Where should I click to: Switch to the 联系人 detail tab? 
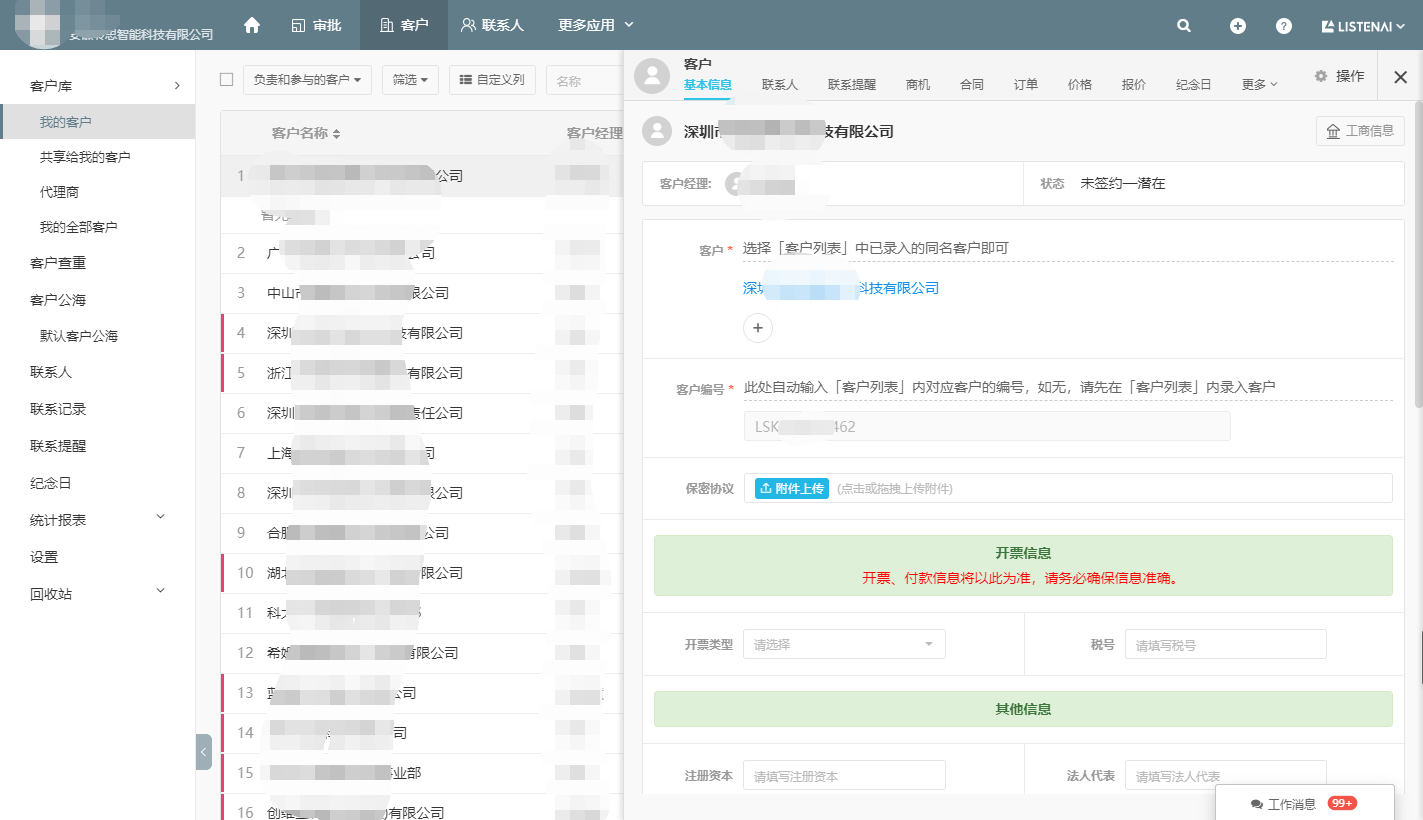[x=780, y=85]
